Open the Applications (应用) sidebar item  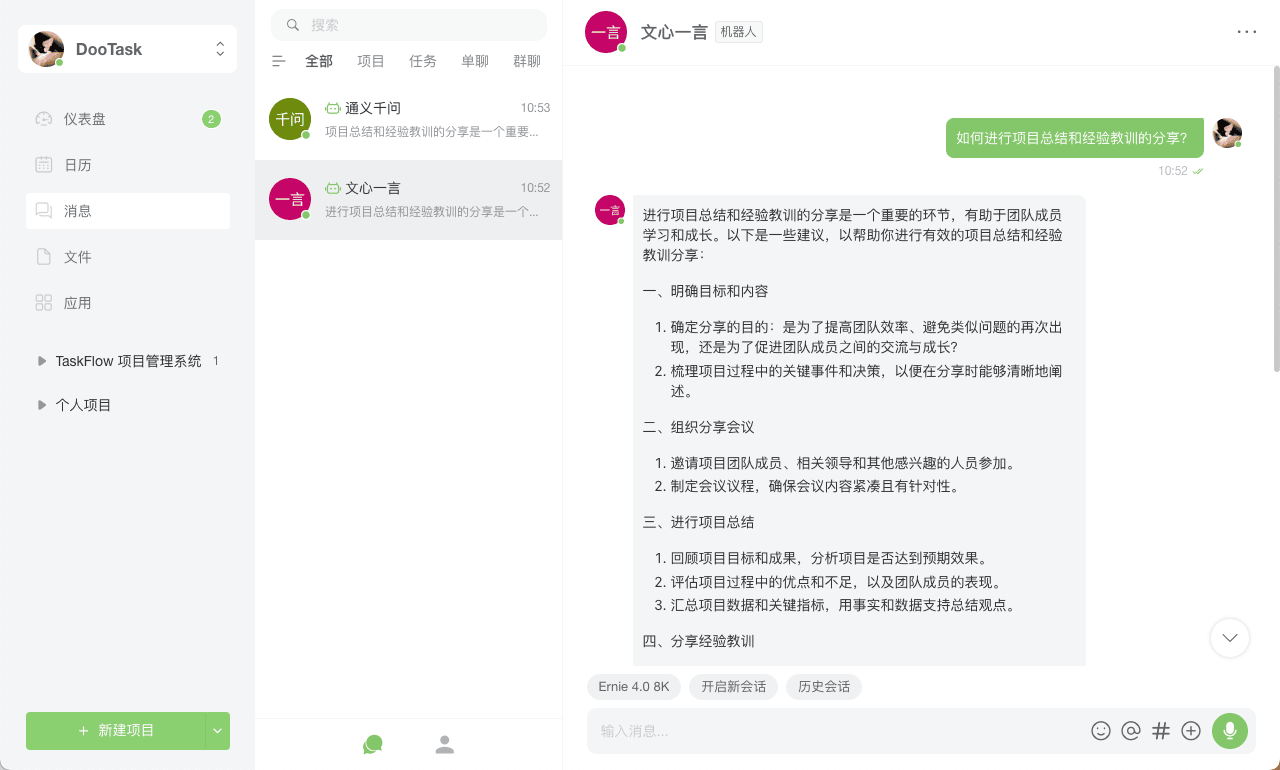(128, 303)
